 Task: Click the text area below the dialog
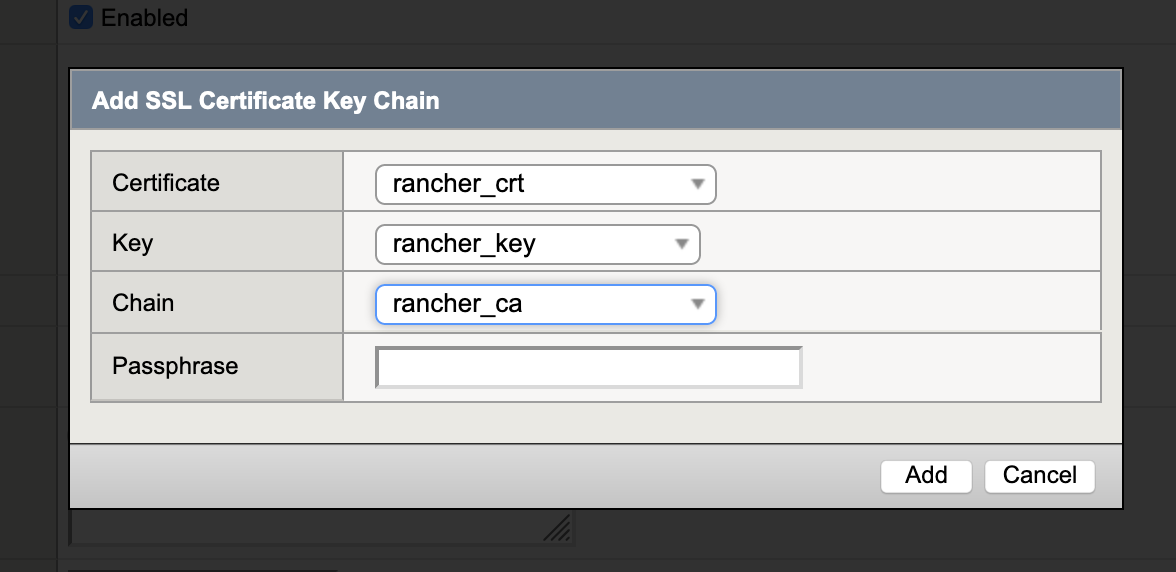coord(300,528)
